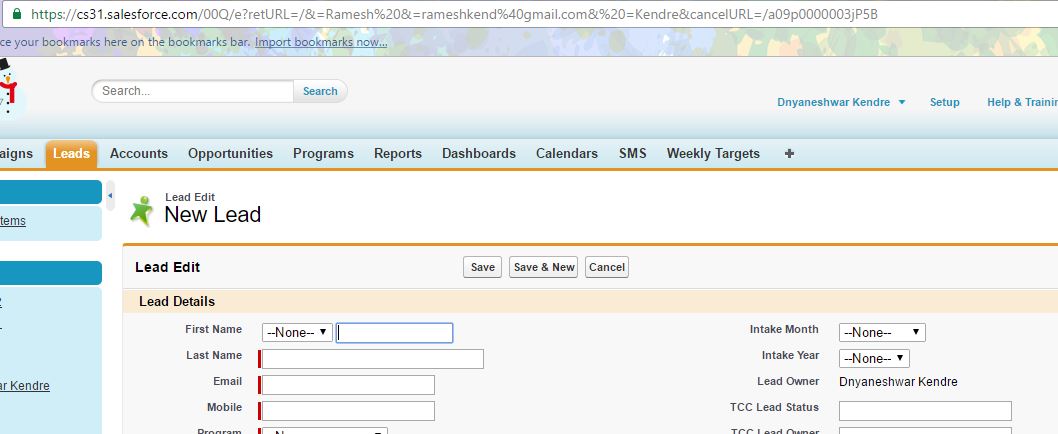Open the Program dropdown
Image resolution: width=1058 pixels, height=434 pixels.
pyautogui.click(x=325, y=431)
